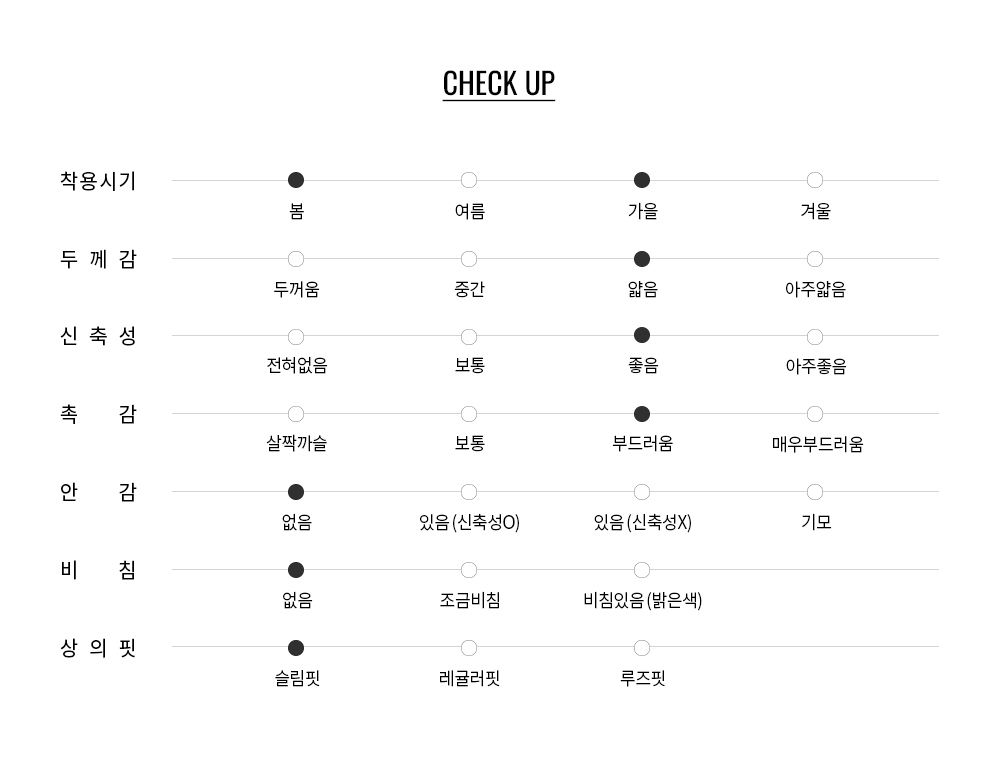
Task: Select the 부드러움 texture dot
Action: [642, 414]
